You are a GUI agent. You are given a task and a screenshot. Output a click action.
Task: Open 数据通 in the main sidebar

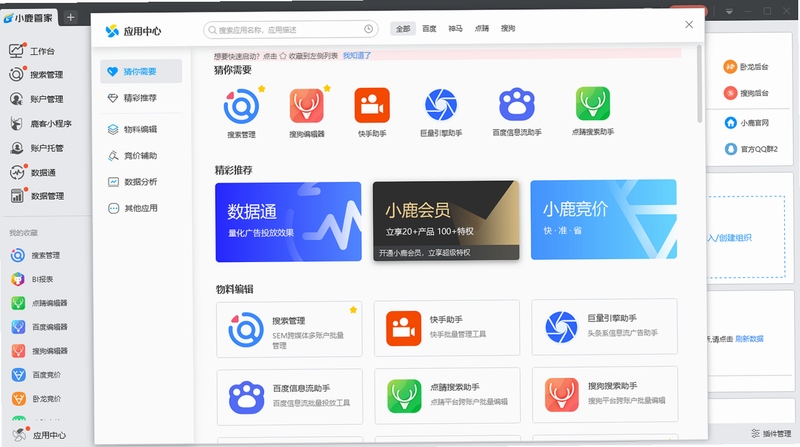[x=33, y=172]
